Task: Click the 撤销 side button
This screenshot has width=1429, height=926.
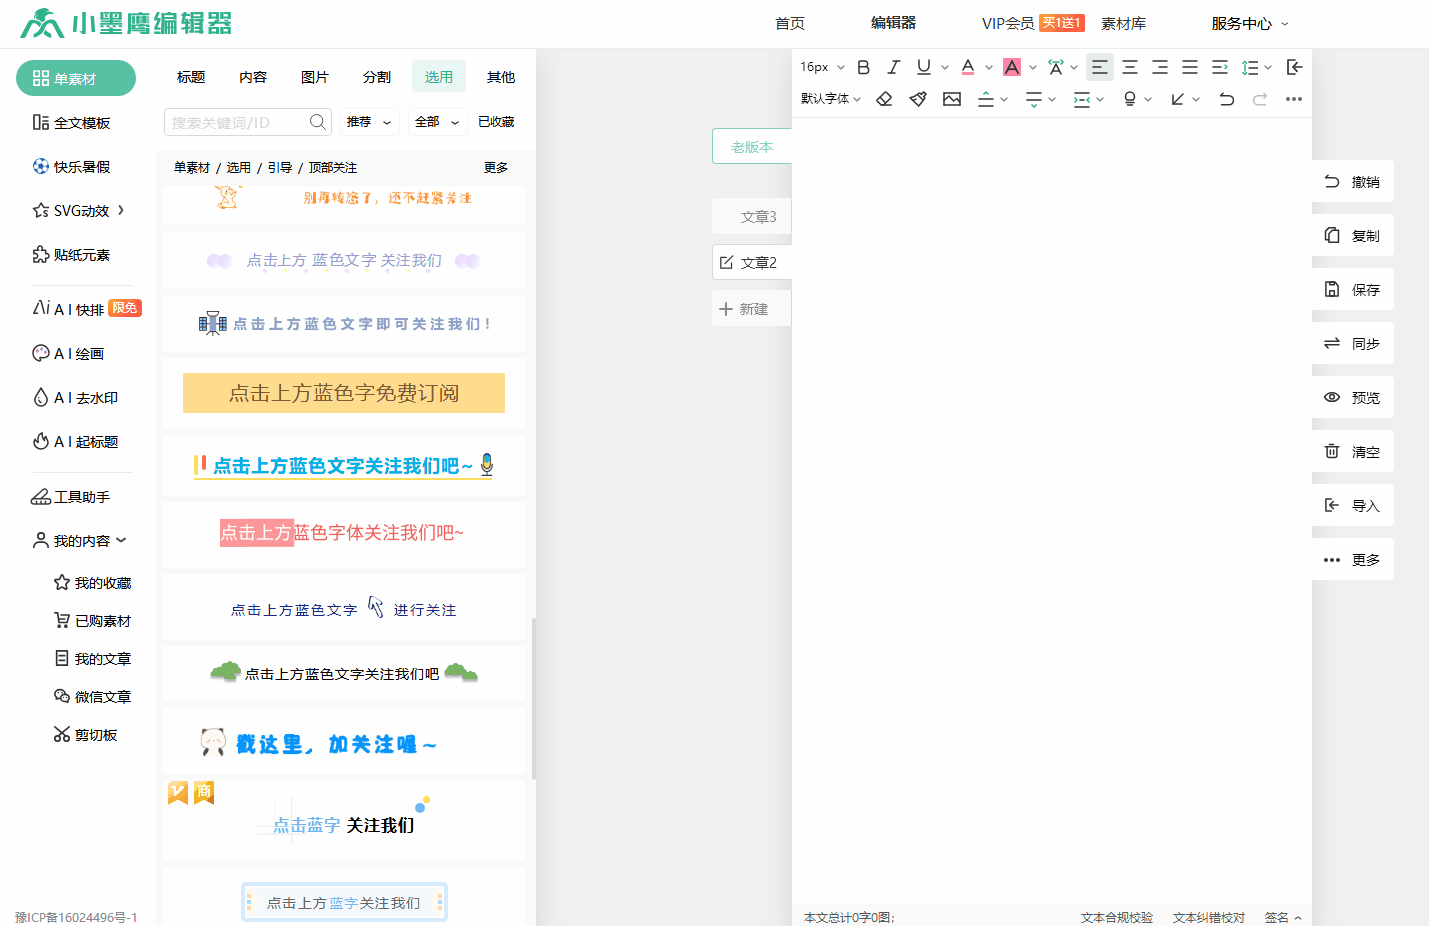Action: [x=1353, y=182]
